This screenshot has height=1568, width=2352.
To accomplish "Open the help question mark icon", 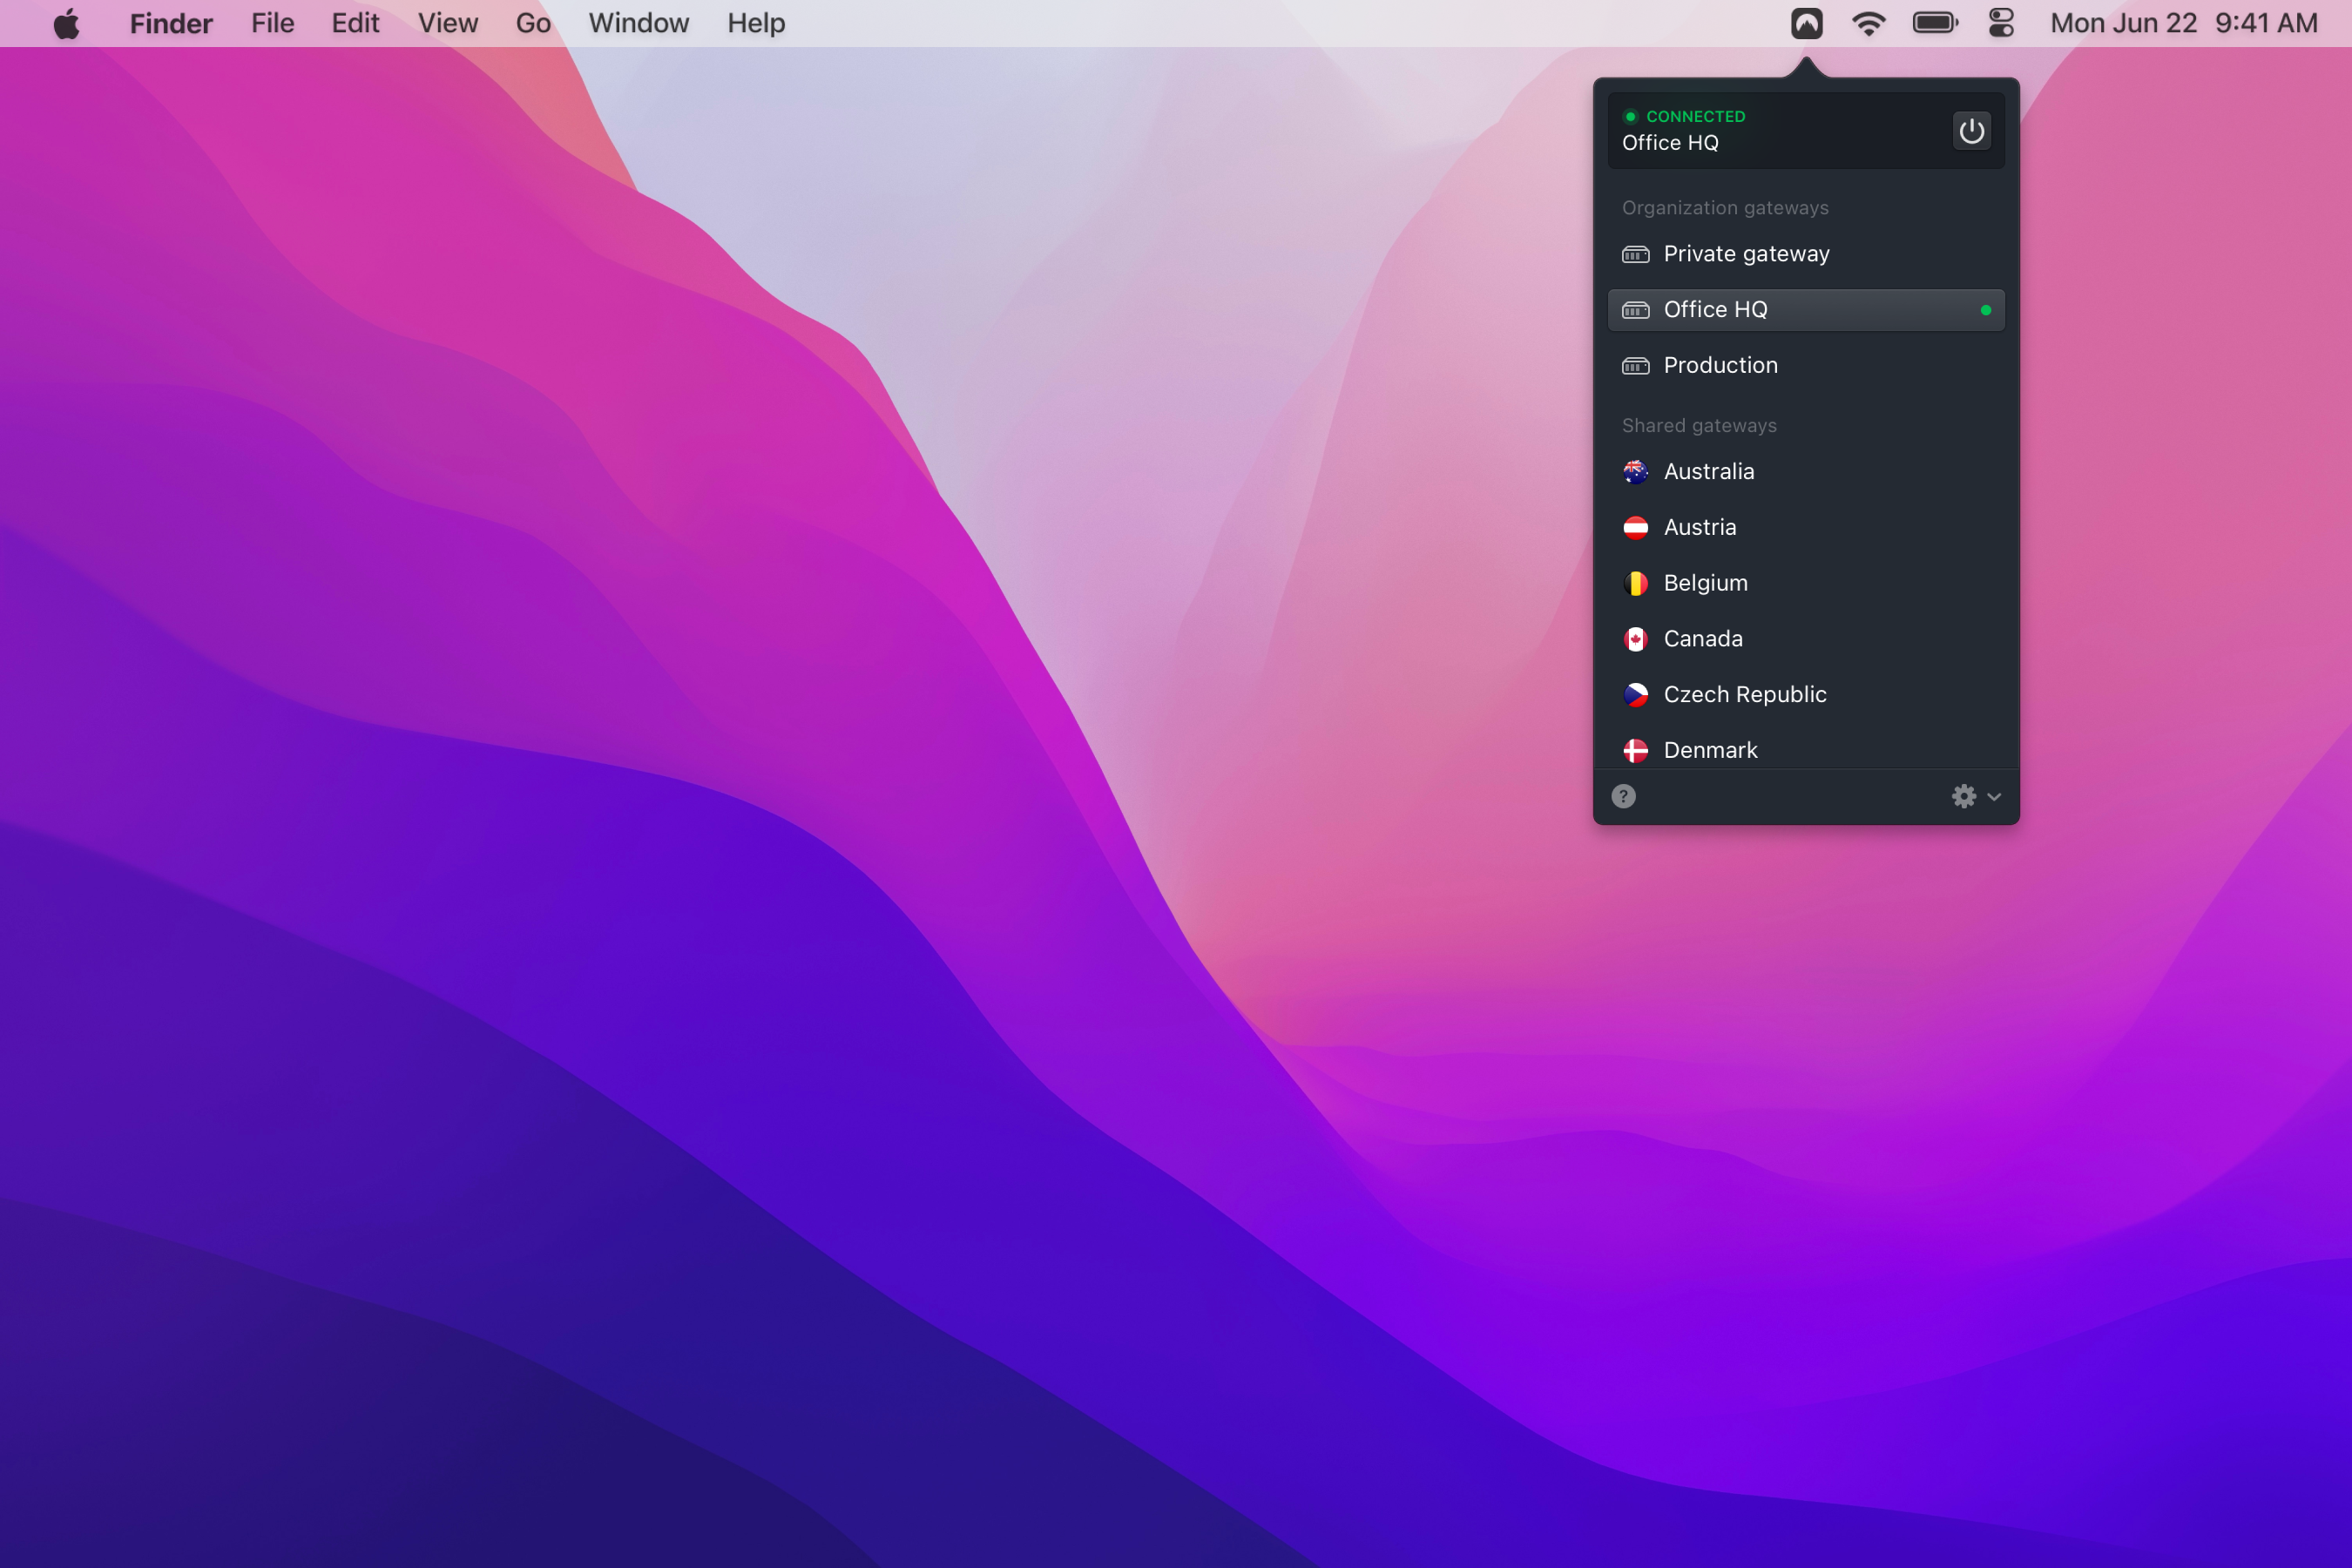I will point(1623,796).
